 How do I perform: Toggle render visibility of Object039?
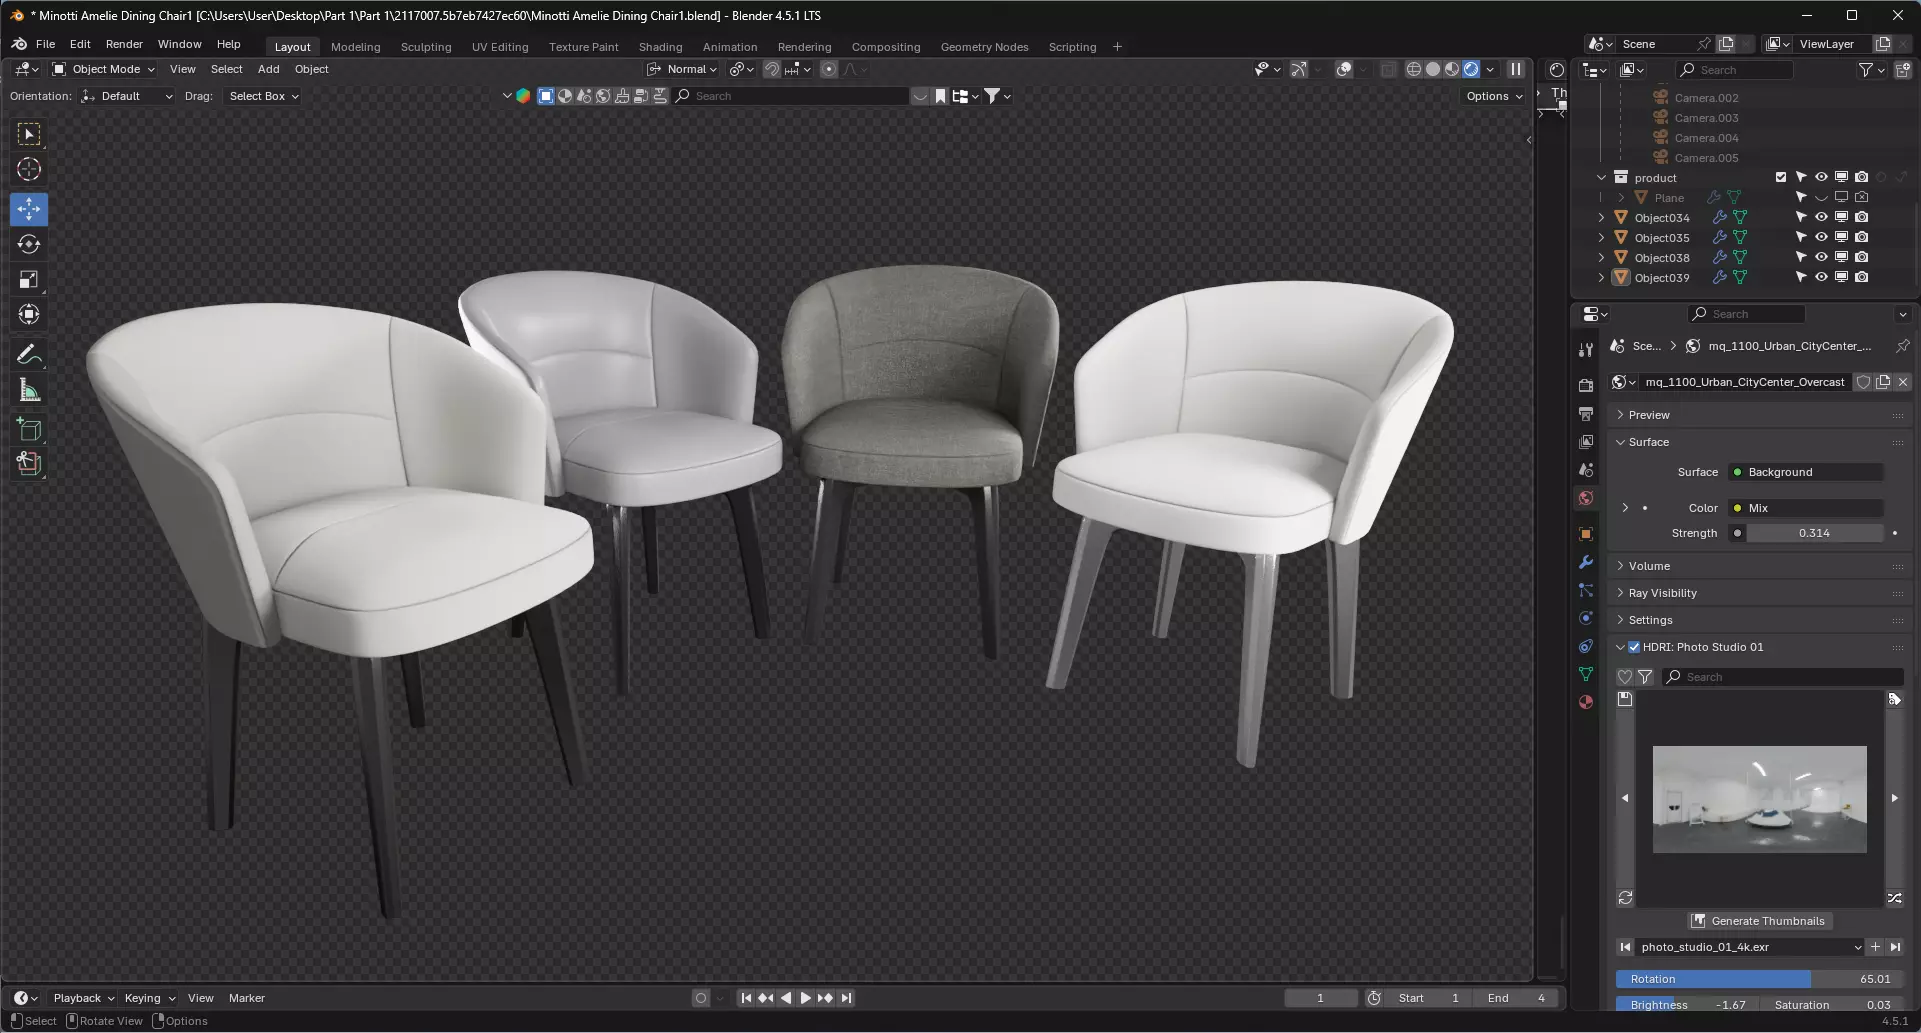1861,277
